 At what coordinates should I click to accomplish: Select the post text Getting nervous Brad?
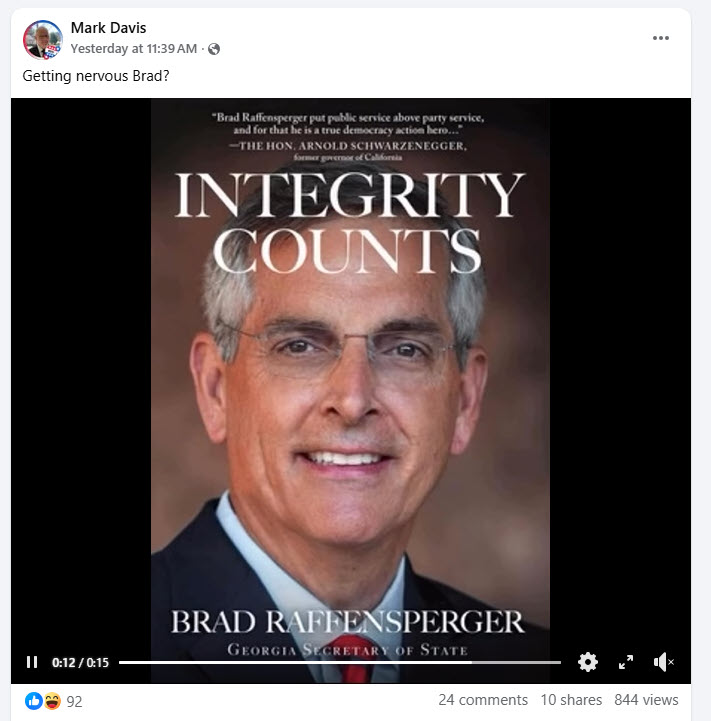96,76
